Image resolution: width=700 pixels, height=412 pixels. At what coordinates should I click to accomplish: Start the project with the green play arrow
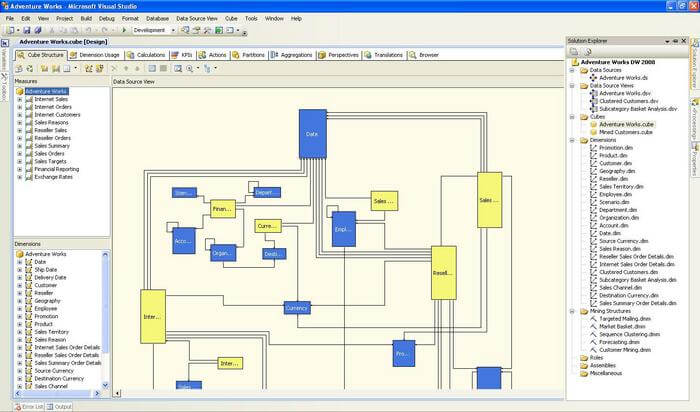[x=124, y=30]
